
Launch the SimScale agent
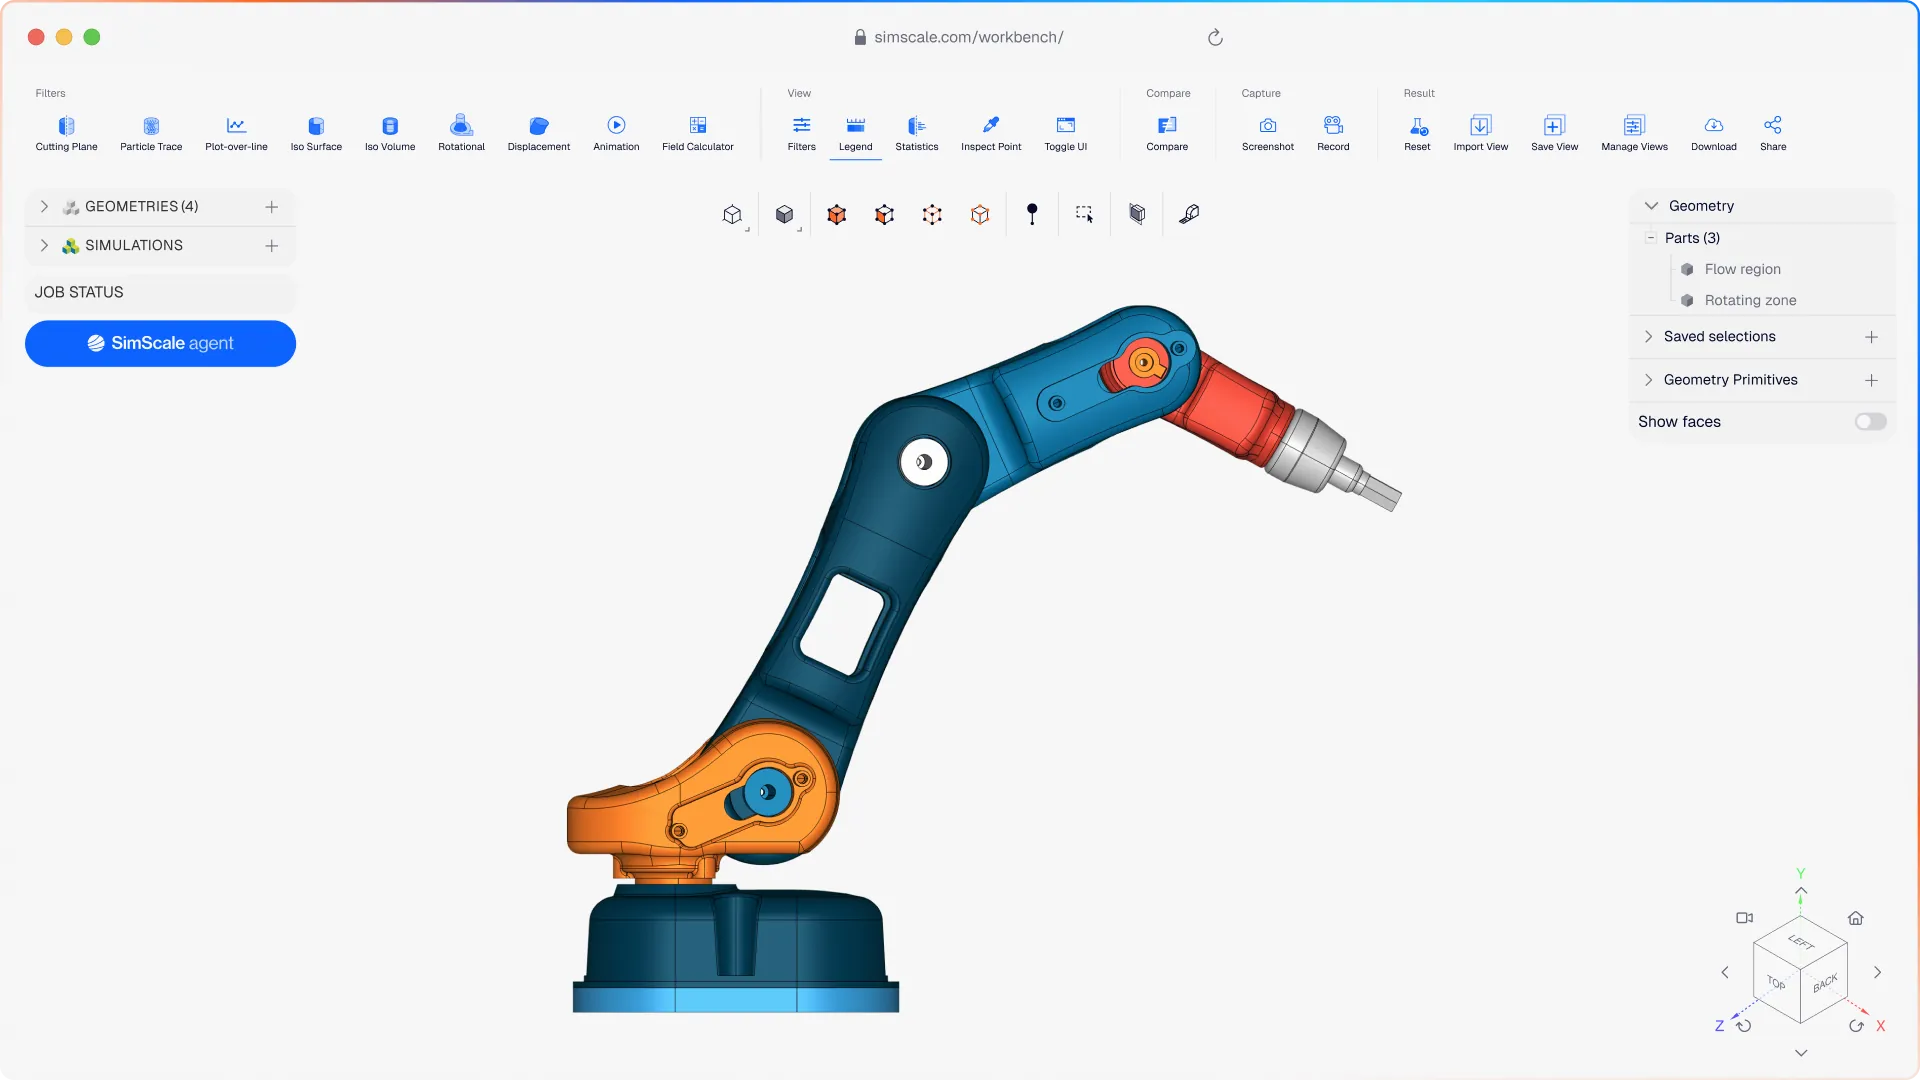point(160,343)
